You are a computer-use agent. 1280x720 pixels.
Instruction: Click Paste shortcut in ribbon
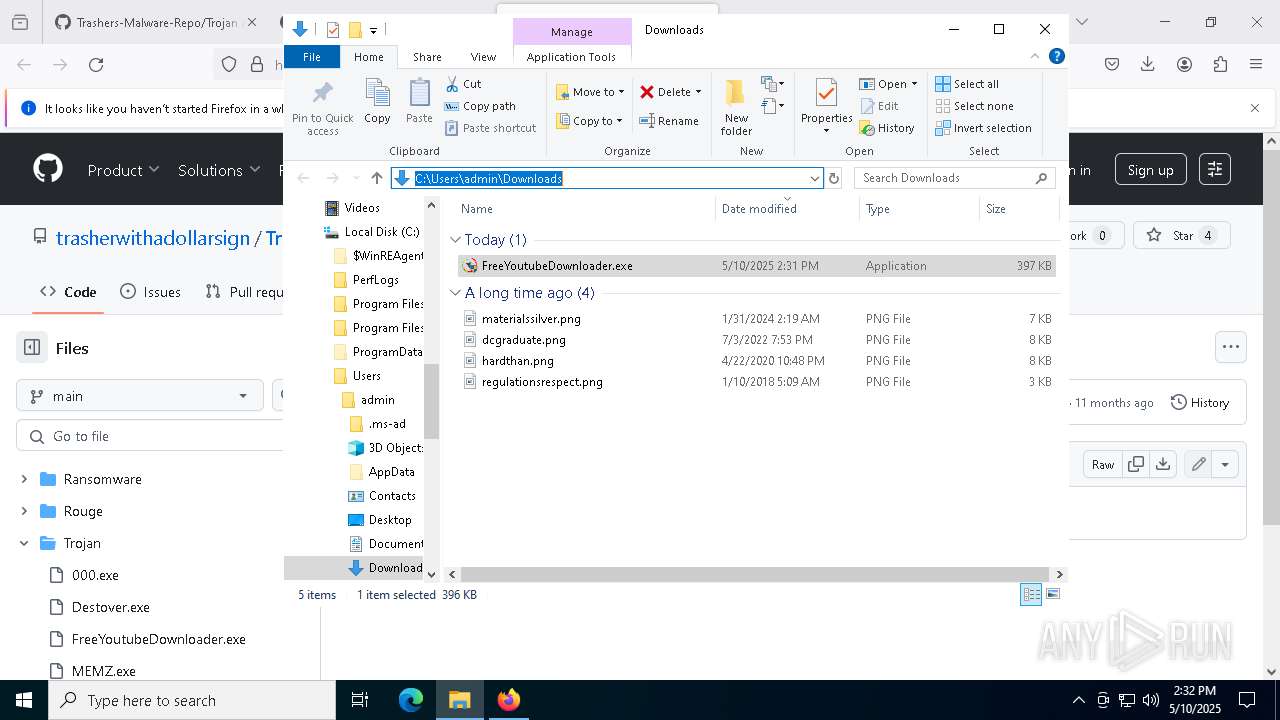(490, 128)
